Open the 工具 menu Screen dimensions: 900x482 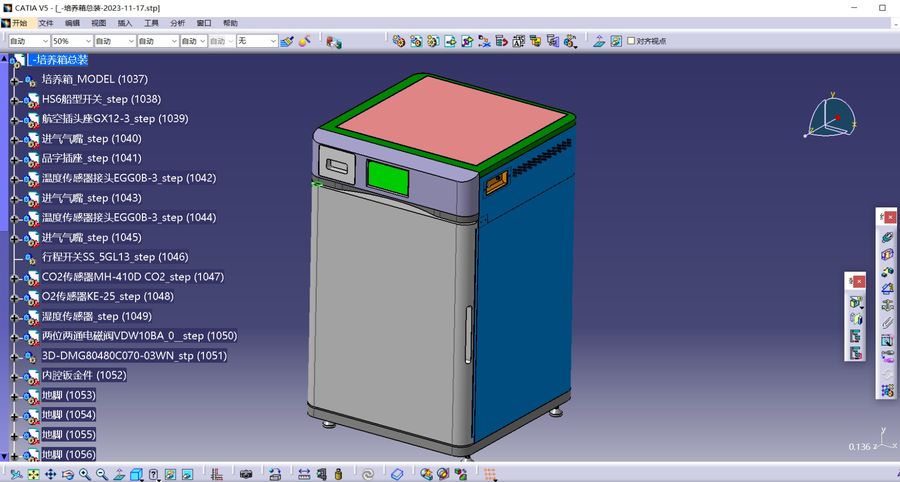coord(152,23)
